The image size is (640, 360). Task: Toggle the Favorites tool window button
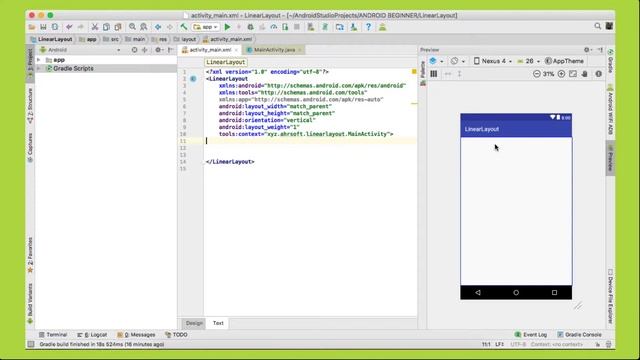point(30,255)
